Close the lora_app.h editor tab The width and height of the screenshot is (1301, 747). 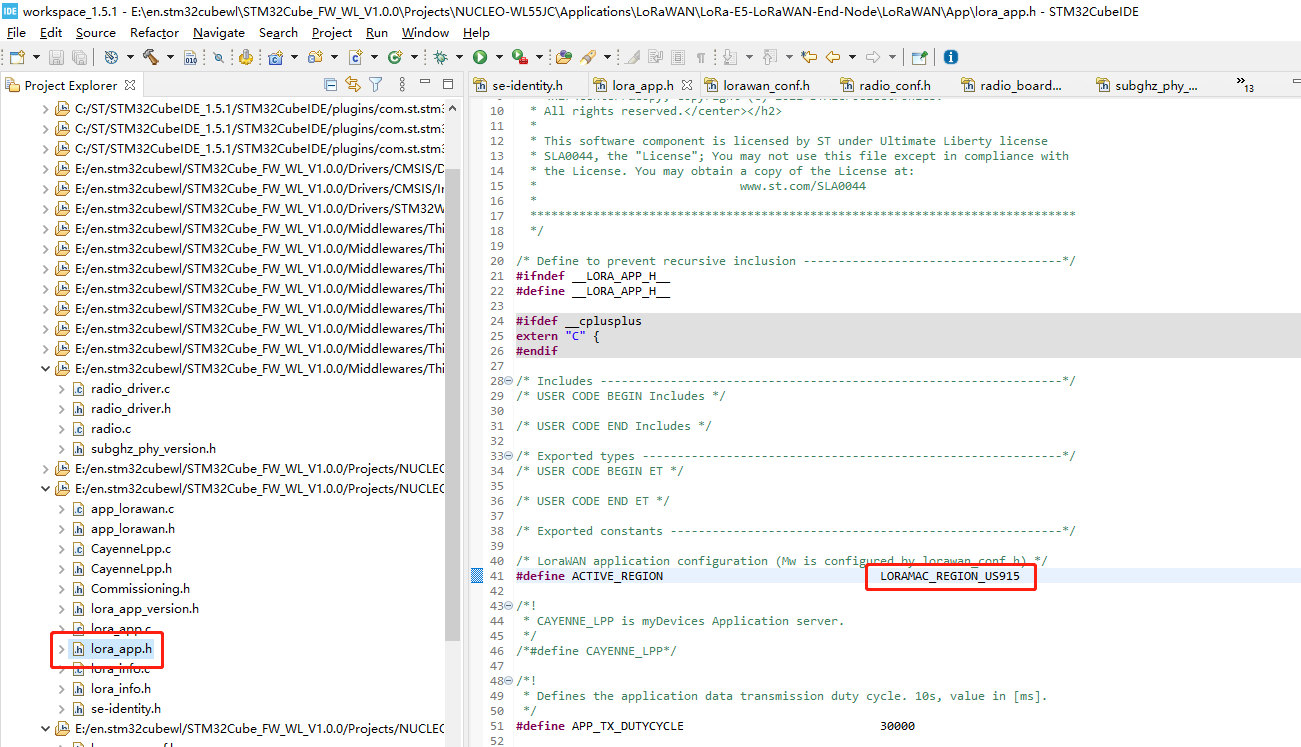(687, 85)
